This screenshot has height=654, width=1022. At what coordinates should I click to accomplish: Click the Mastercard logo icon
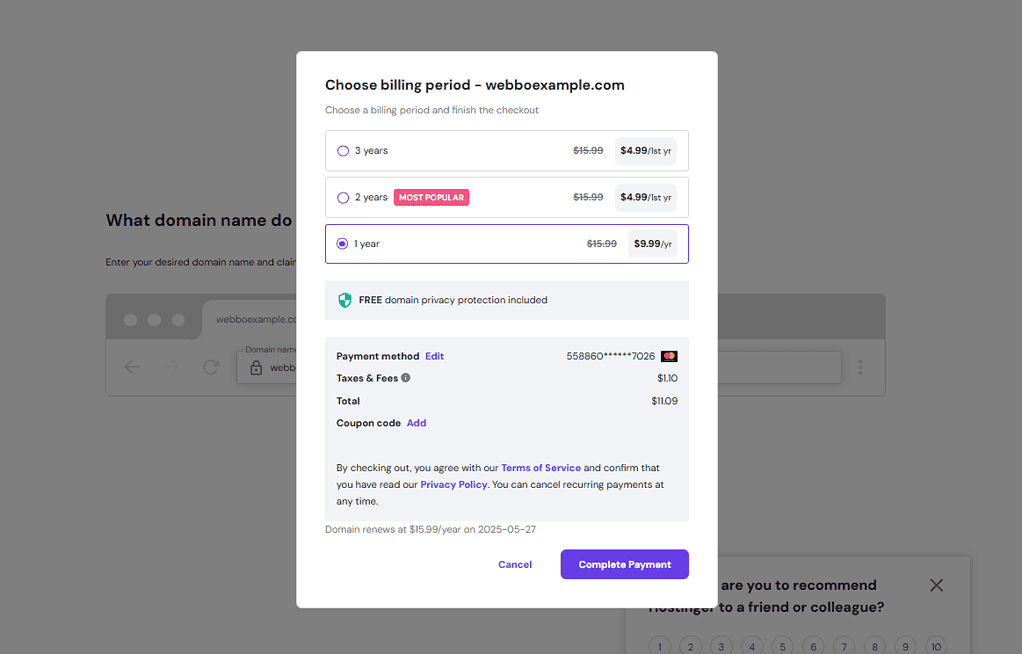pos(669,356)
